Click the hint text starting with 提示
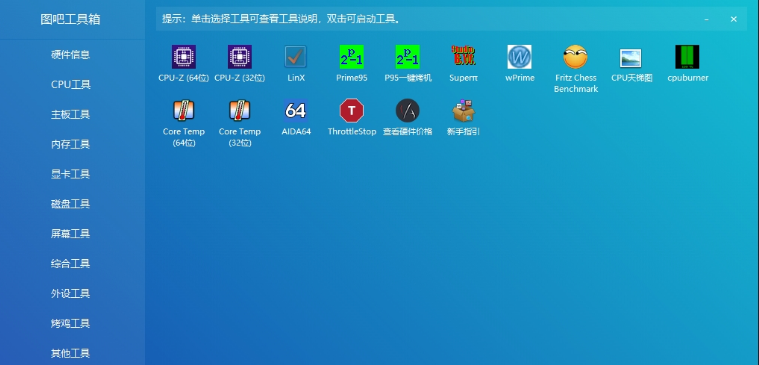The image size is (759, 365). point(281,19)
